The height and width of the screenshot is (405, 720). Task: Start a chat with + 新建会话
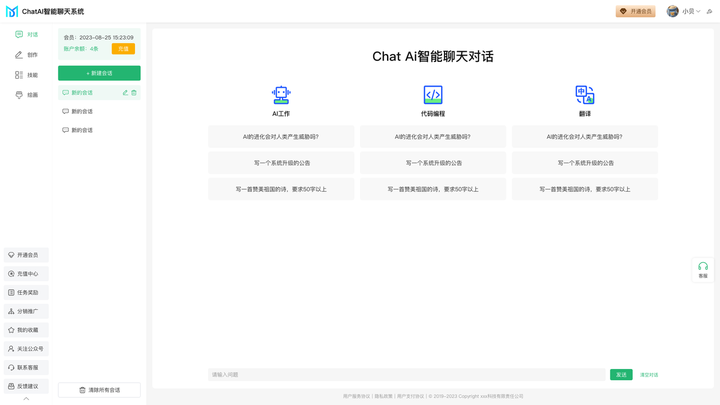coord(99,73)
